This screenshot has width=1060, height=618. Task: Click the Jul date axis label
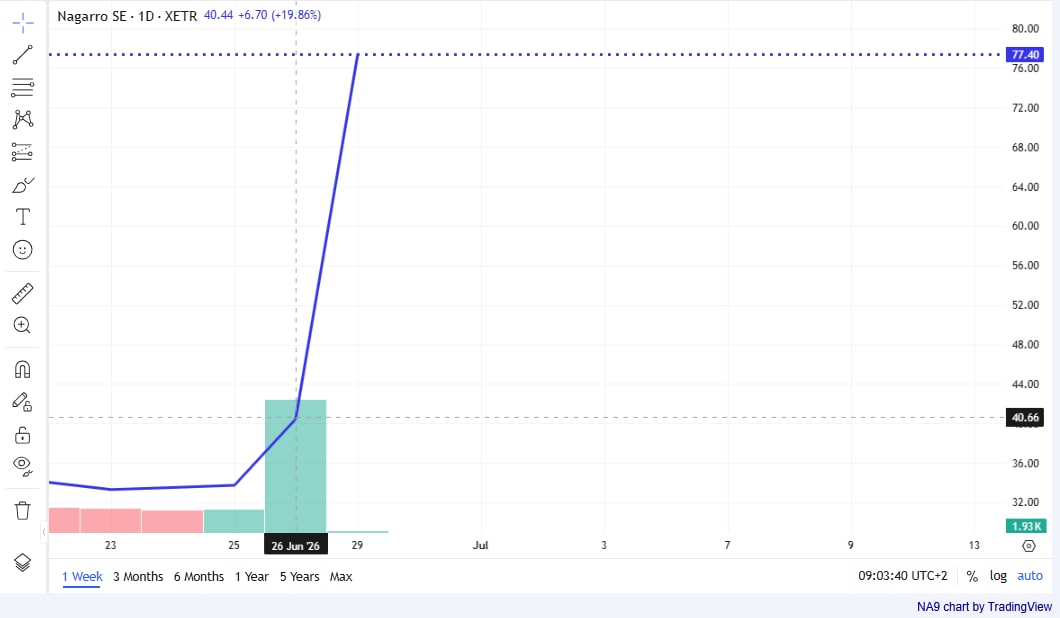point(480,545)
